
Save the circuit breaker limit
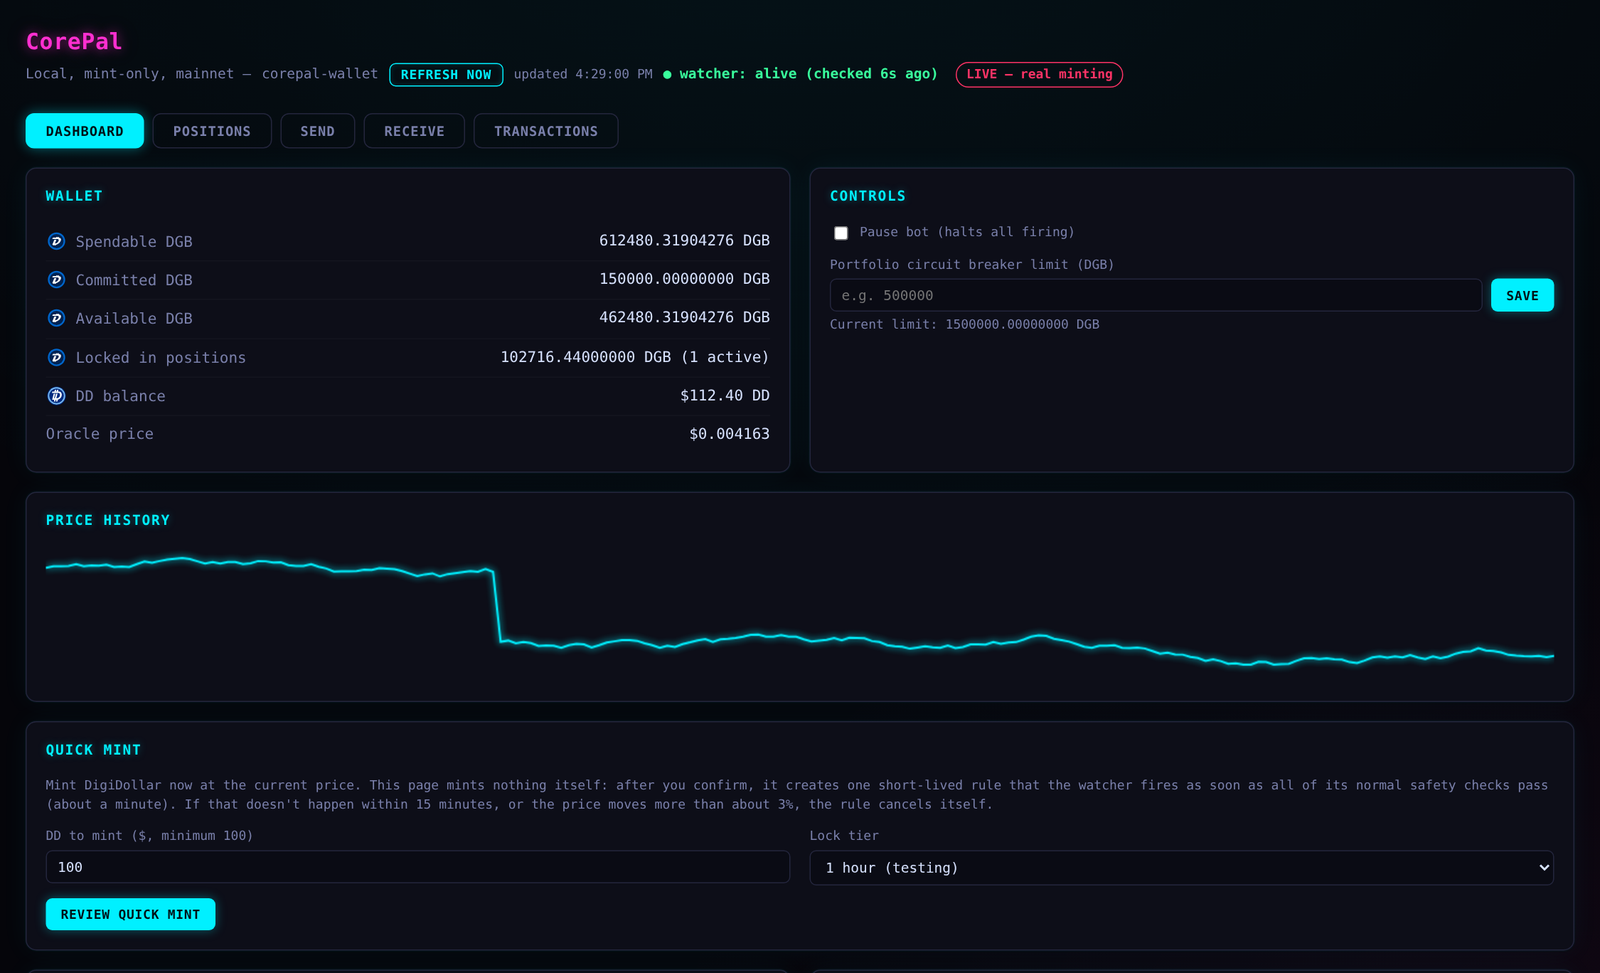pos(1522,295)
